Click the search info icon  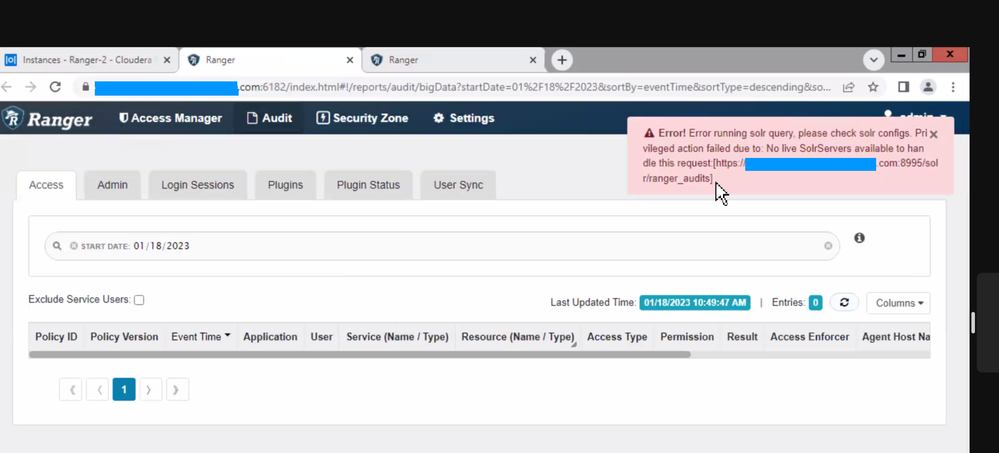859,238
